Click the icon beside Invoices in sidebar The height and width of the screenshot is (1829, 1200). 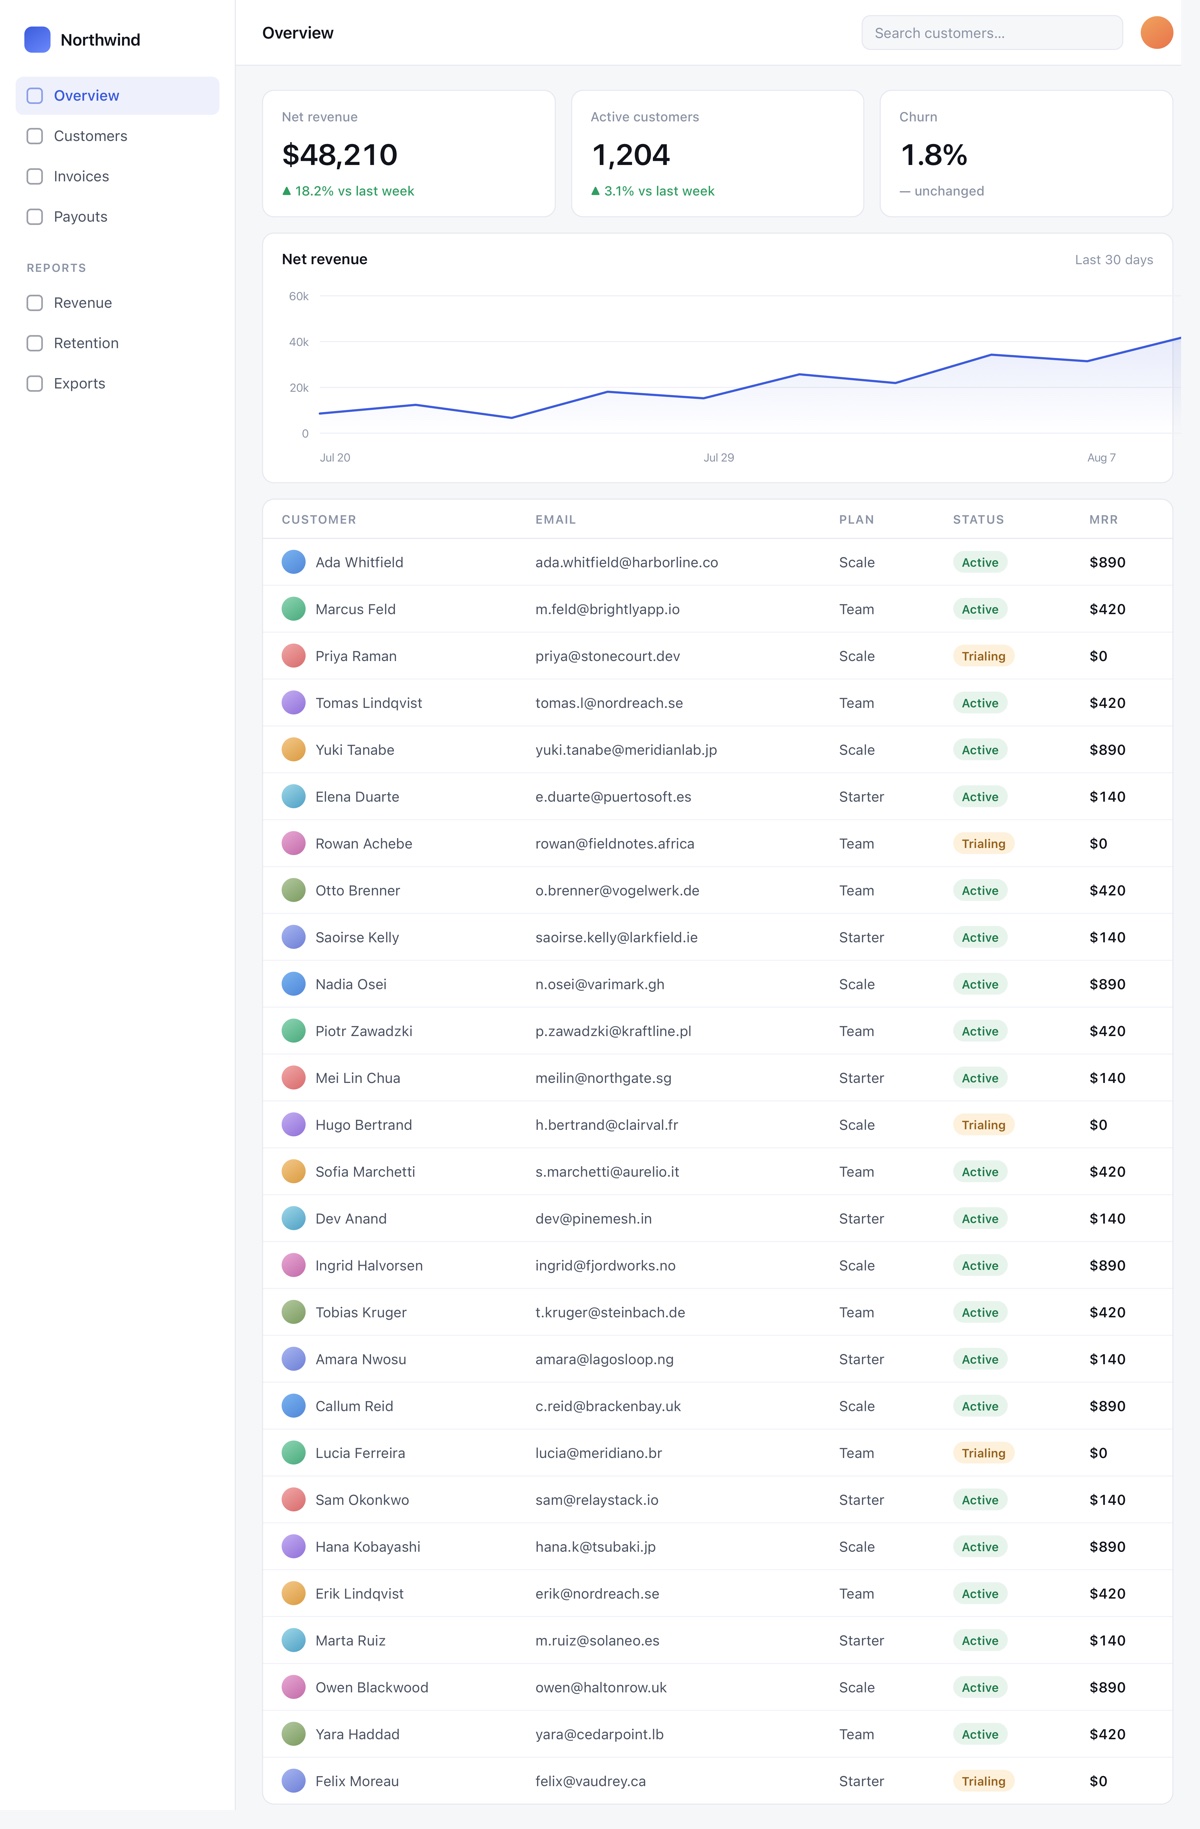click(35, 176)
